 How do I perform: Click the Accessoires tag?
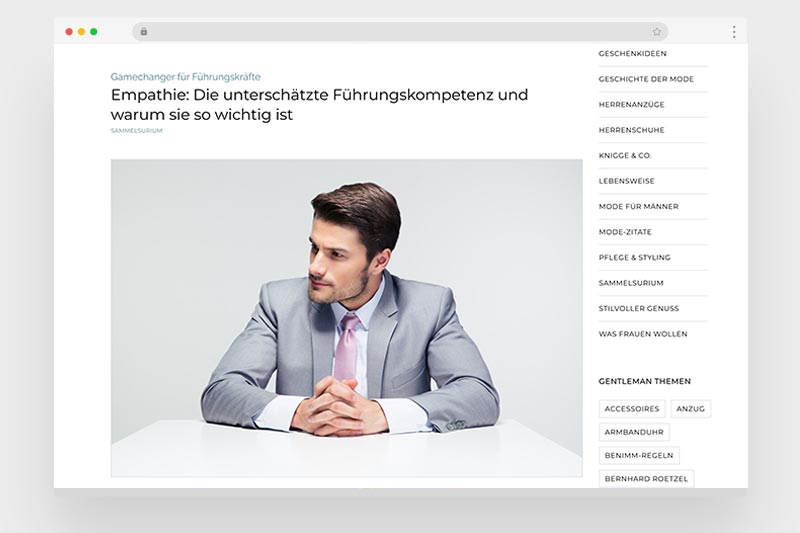[632, 409]
